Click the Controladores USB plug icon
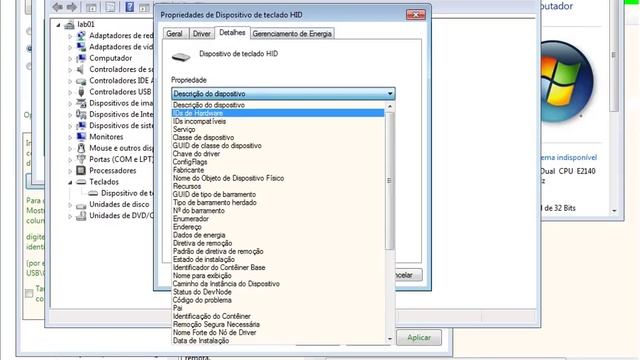The height and width of the screenshot is (360, 640). tap(81, 92)
